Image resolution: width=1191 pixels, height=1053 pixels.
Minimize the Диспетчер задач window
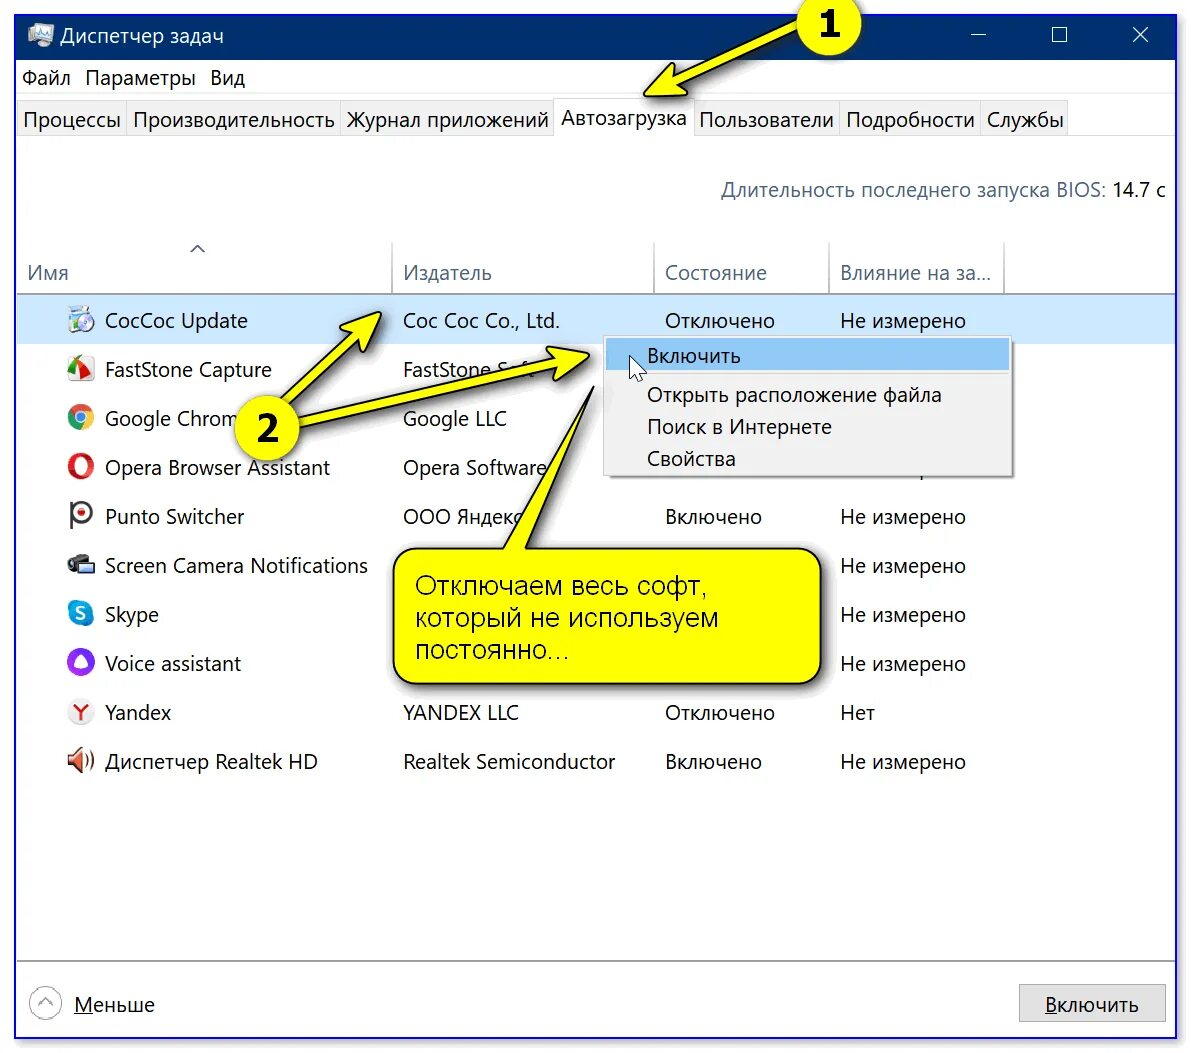[x=978, y=35]
